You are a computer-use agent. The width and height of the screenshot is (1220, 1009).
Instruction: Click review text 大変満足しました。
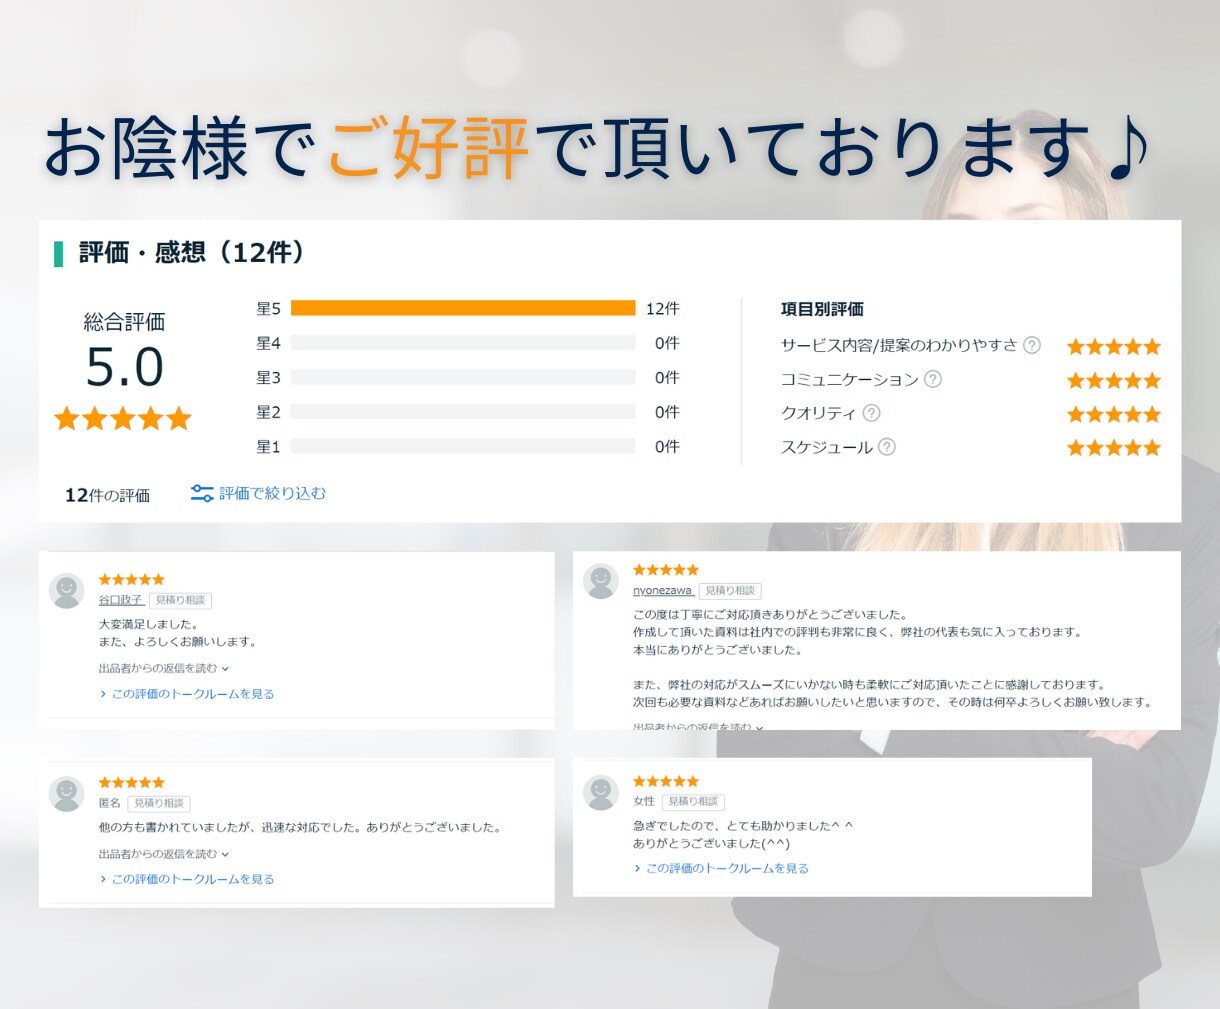[x=148, y=624]
